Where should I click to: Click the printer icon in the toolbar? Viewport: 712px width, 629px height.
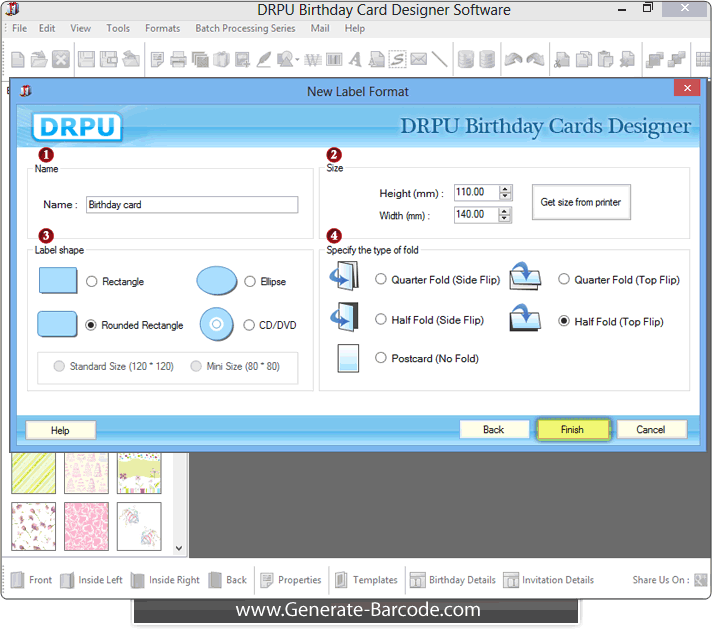[178, 60]
